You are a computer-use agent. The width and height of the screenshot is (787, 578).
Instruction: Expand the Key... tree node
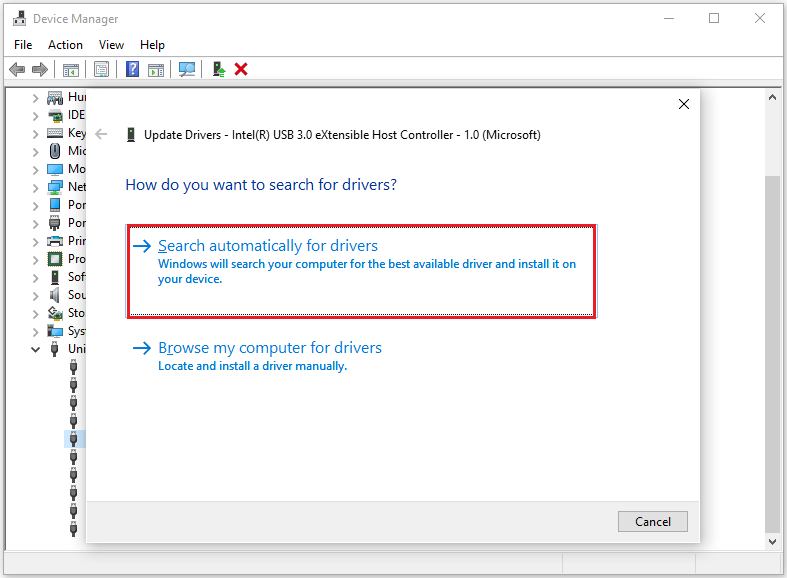coord(35,134)
